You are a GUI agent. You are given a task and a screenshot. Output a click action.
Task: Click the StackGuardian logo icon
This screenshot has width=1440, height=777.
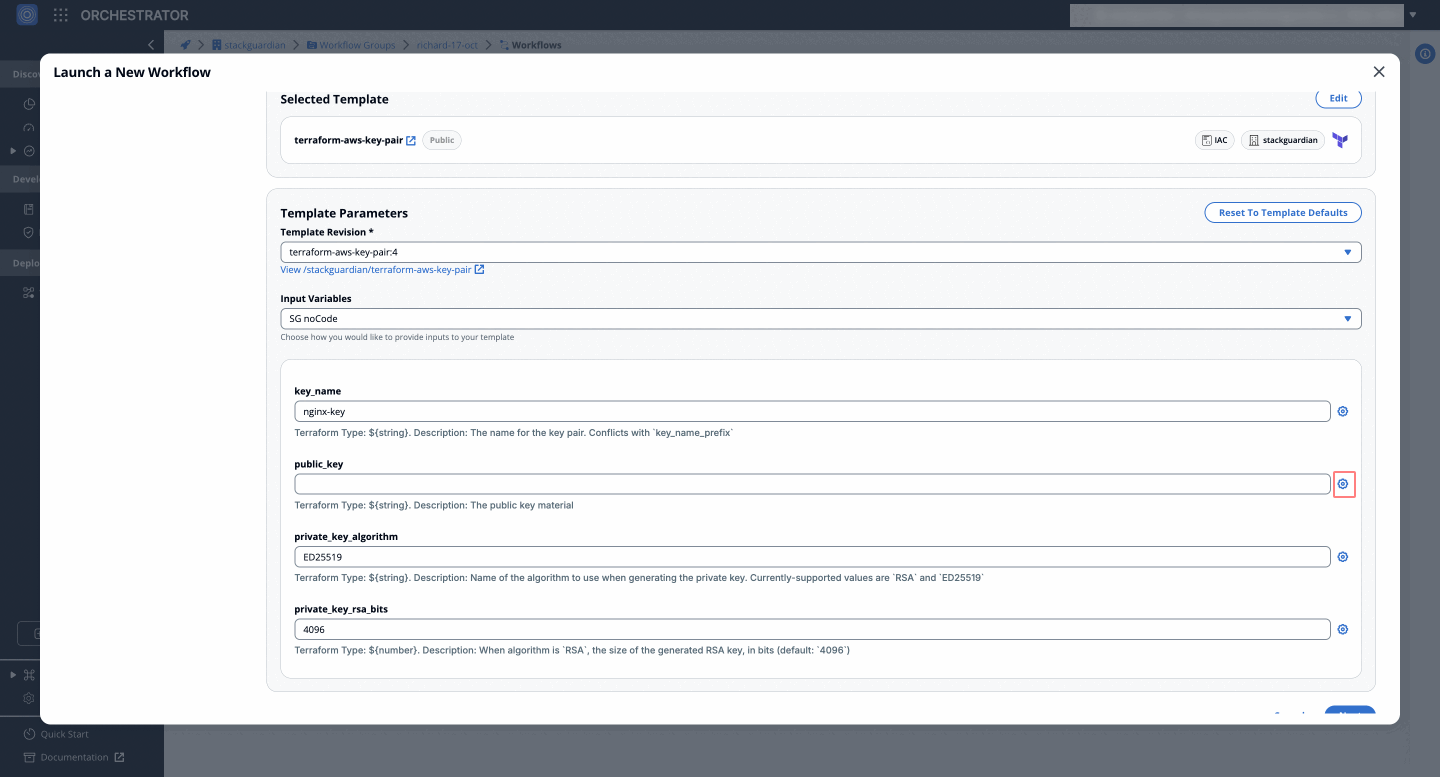click(27, 15)
